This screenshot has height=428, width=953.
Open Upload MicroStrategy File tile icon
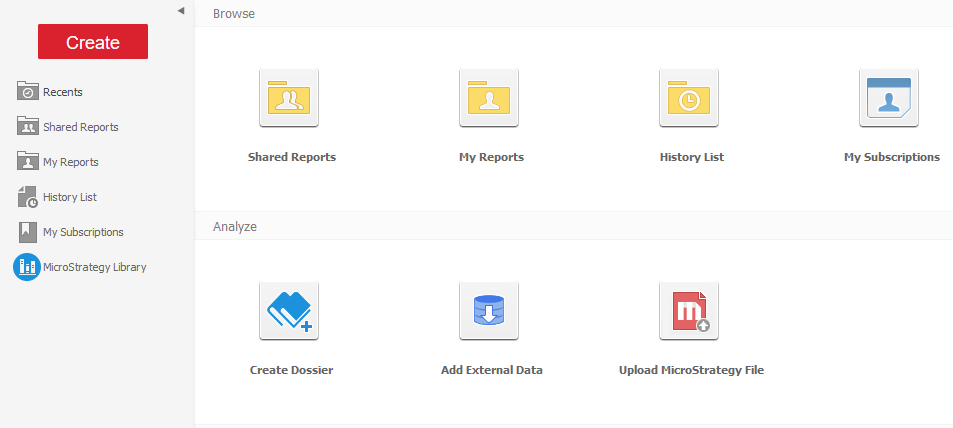pos(689,310)
